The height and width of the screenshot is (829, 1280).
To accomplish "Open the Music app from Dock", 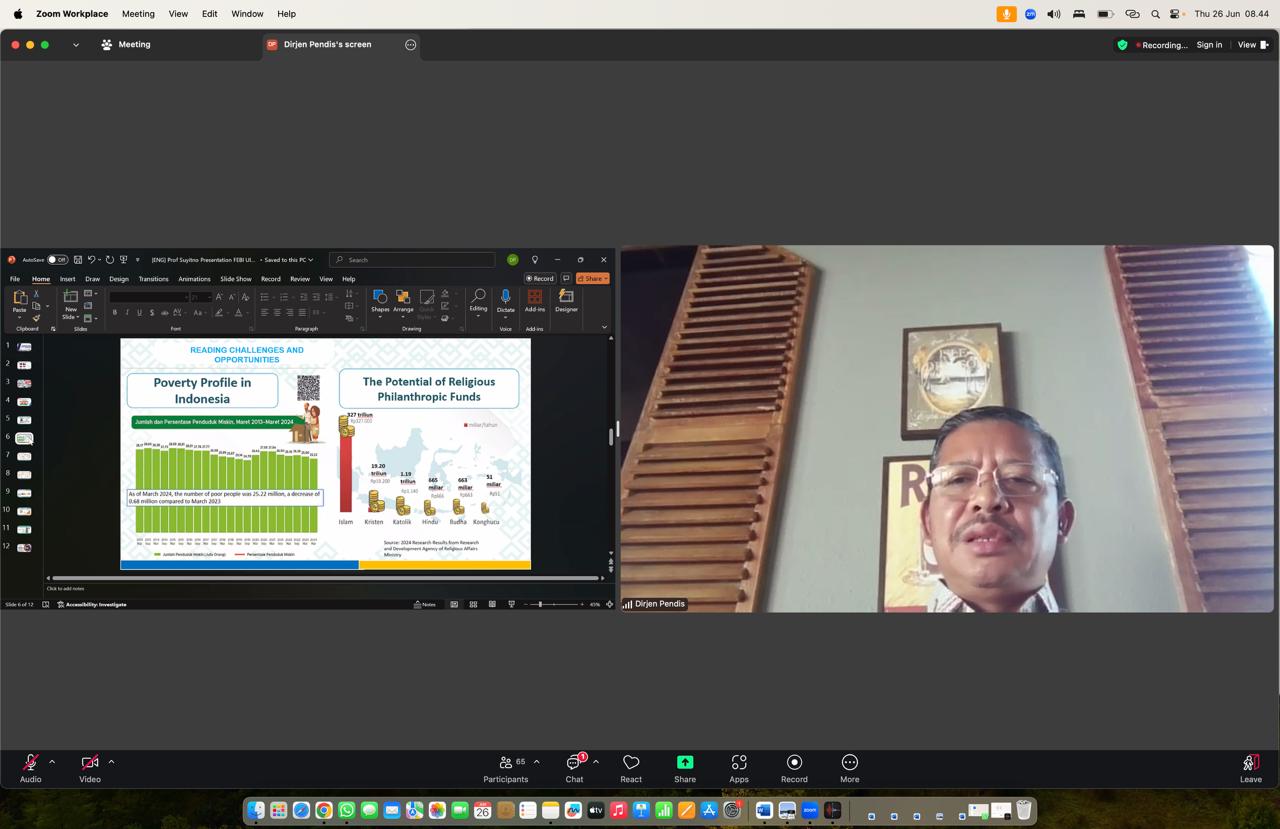I will pos(618,811).
